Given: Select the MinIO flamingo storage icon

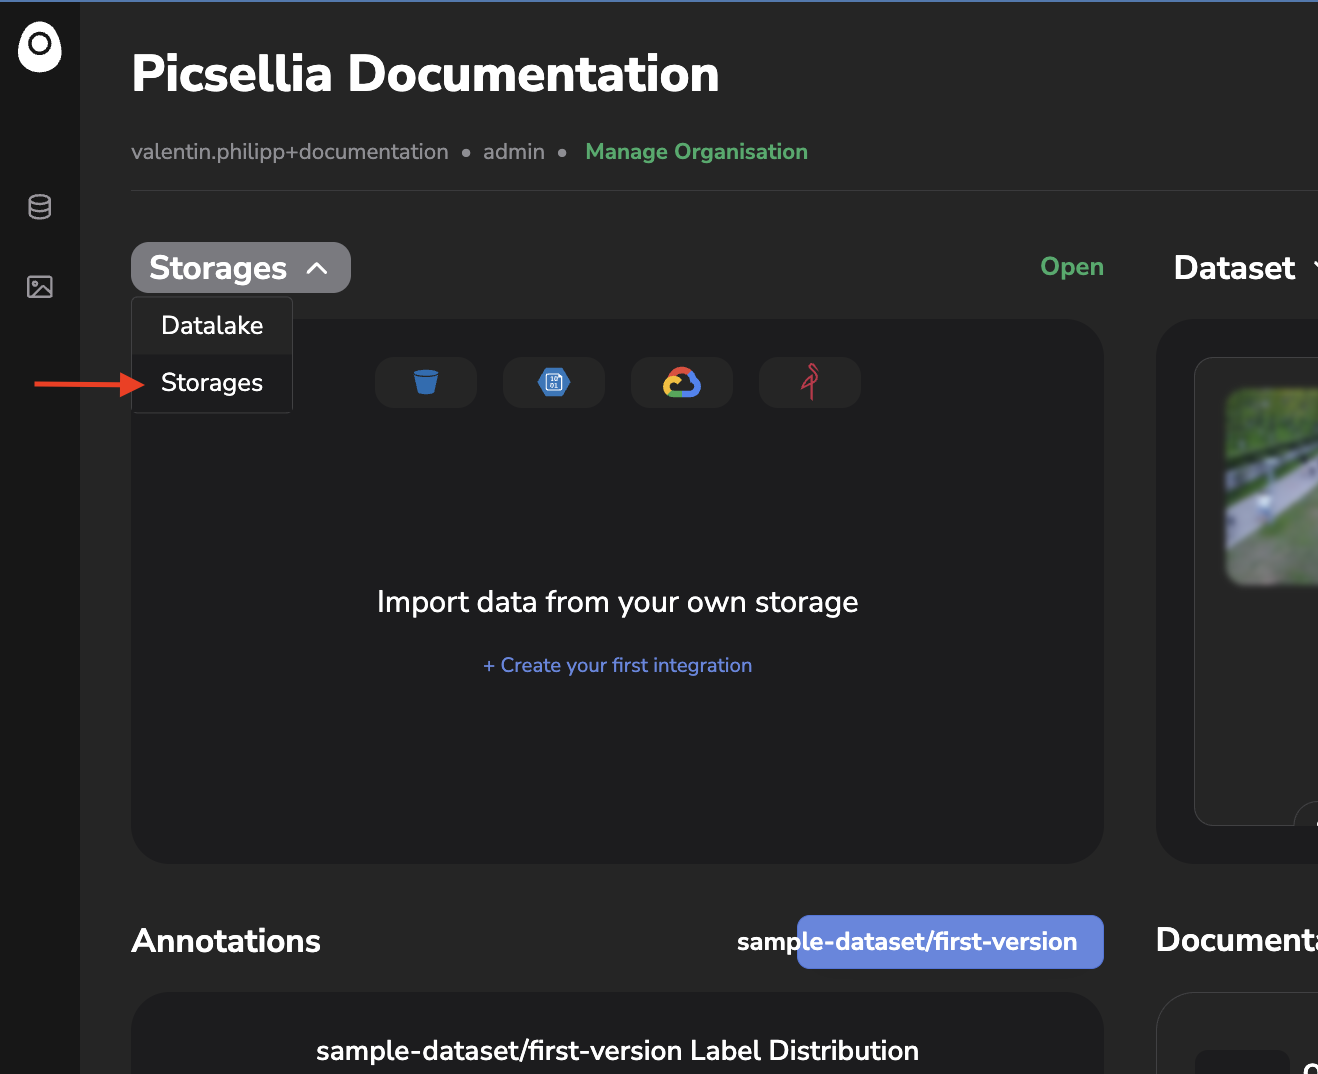Looking at the screenshot, I should [x=810, y=382].
